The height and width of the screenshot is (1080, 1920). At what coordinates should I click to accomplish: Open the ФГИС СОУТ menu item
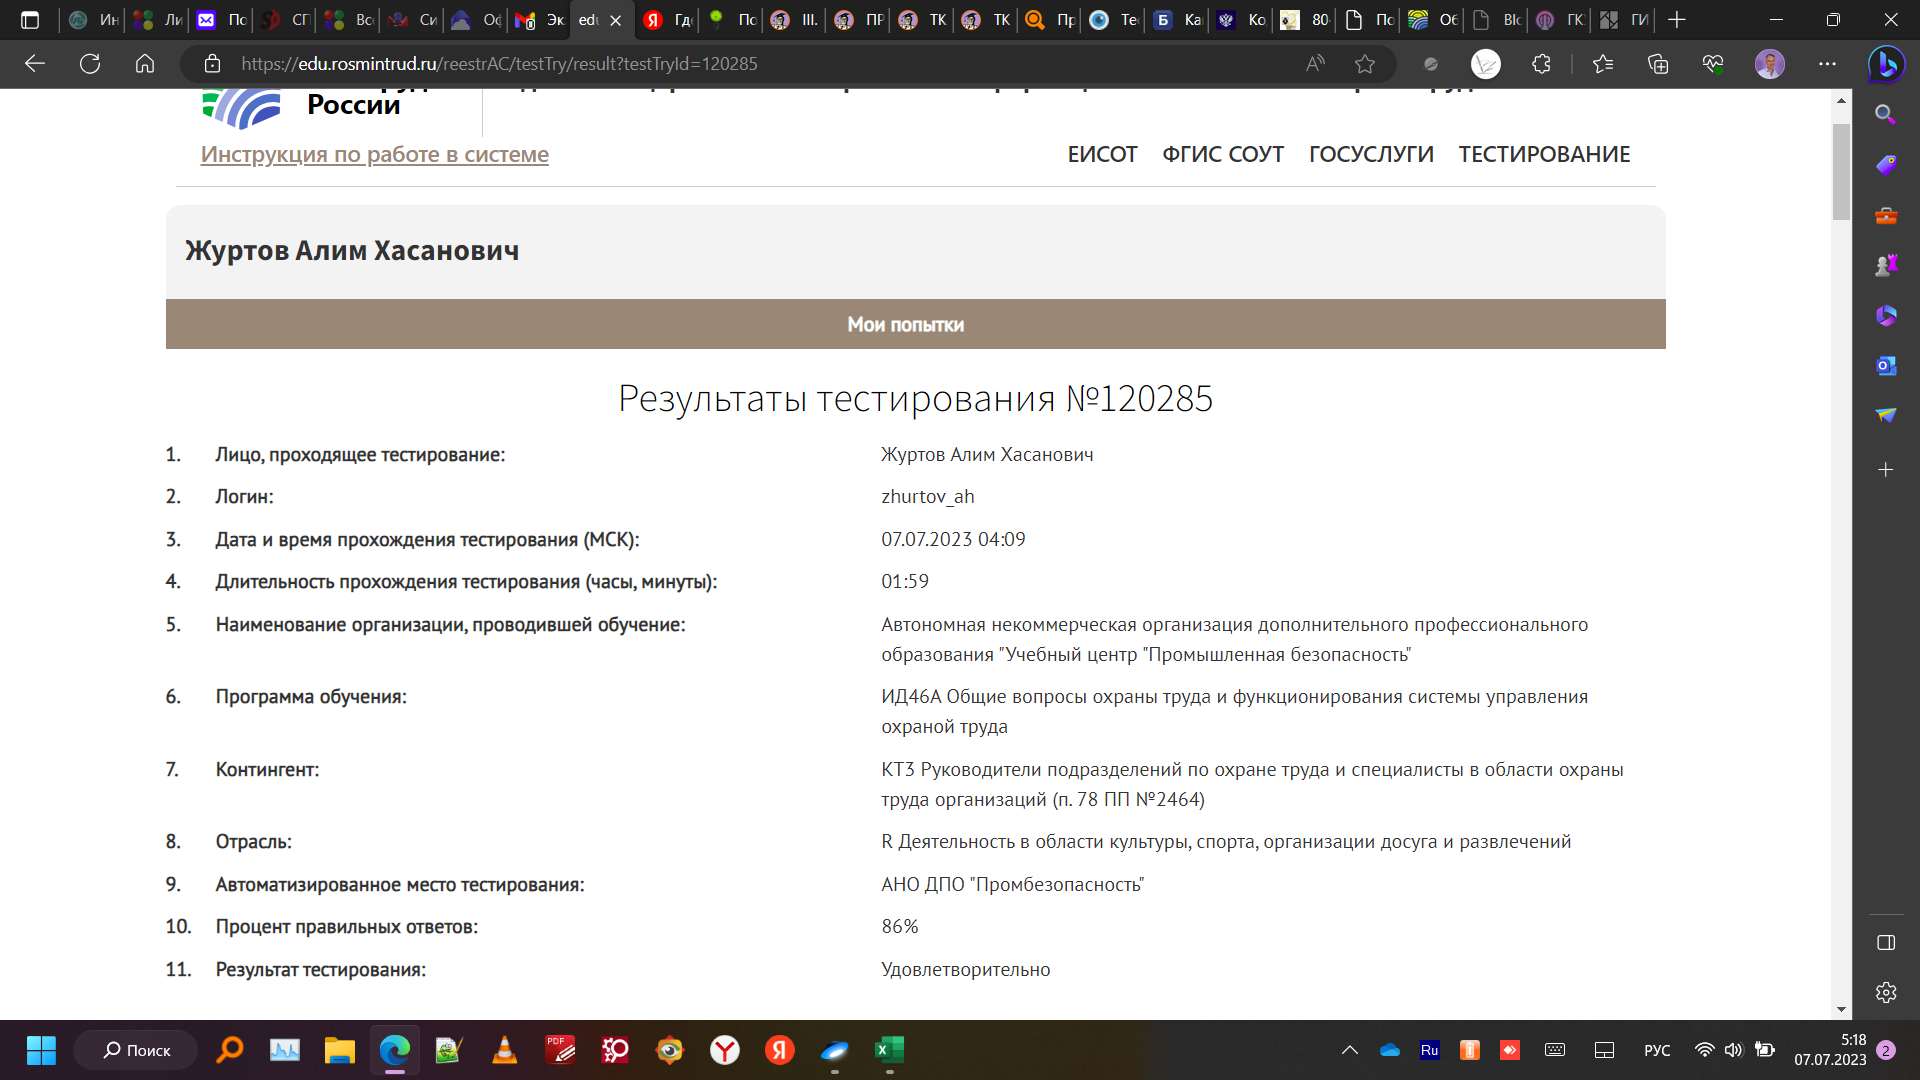1222,154
